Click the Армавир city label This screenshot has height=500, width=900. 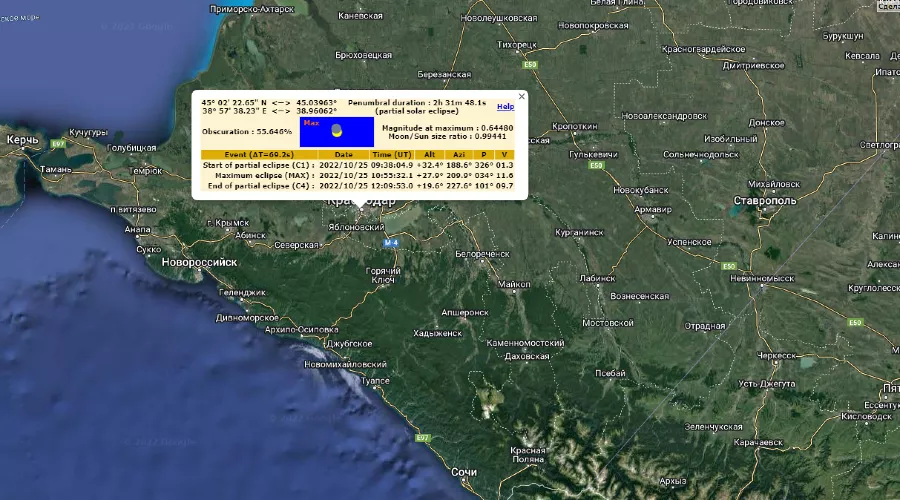pyautogui.click(x=654, y=209)
